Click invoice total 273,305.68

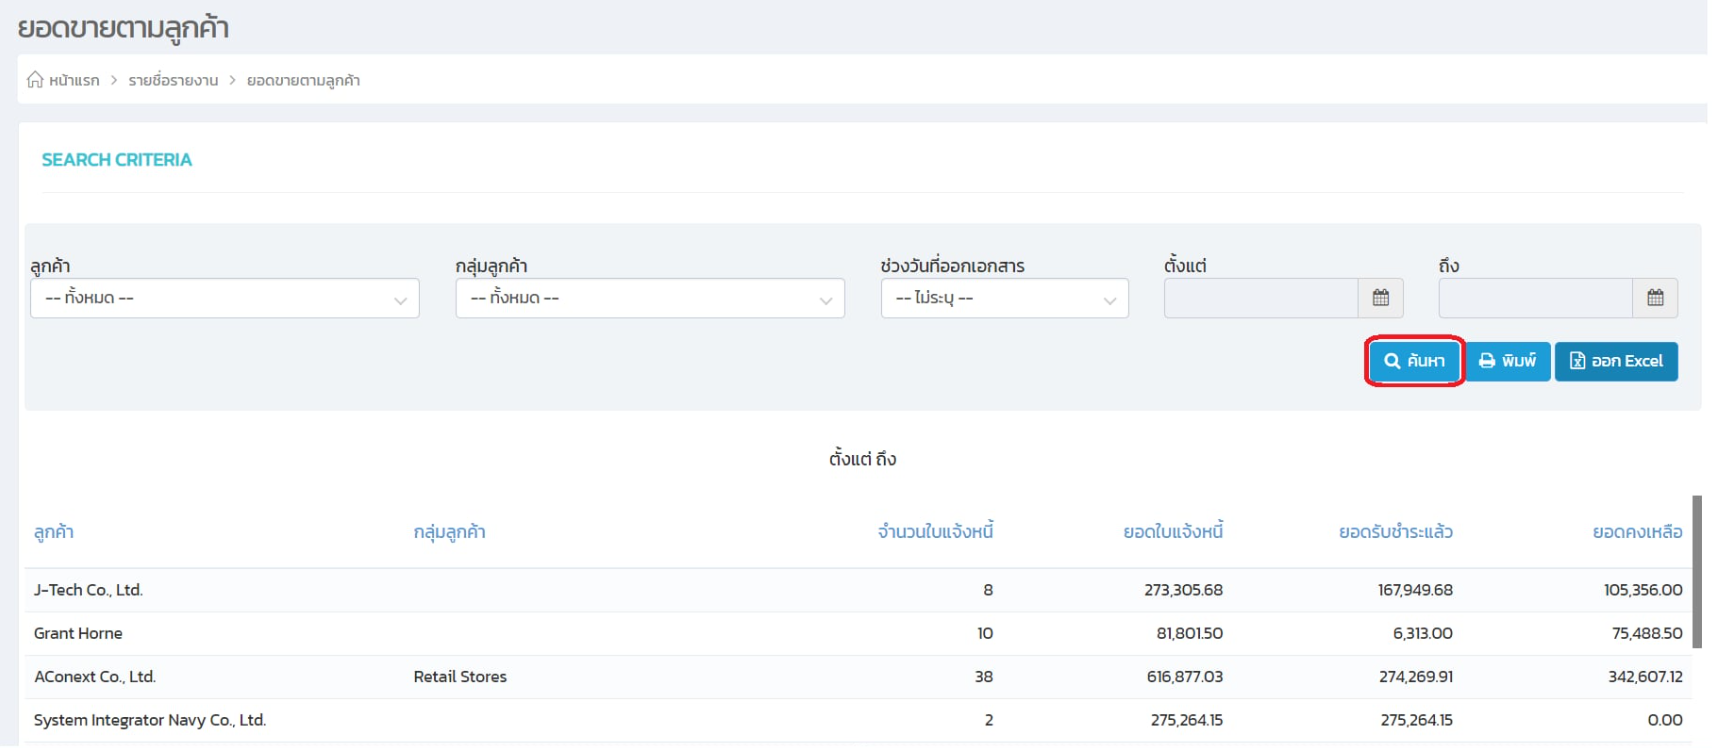pos(1183,590)
